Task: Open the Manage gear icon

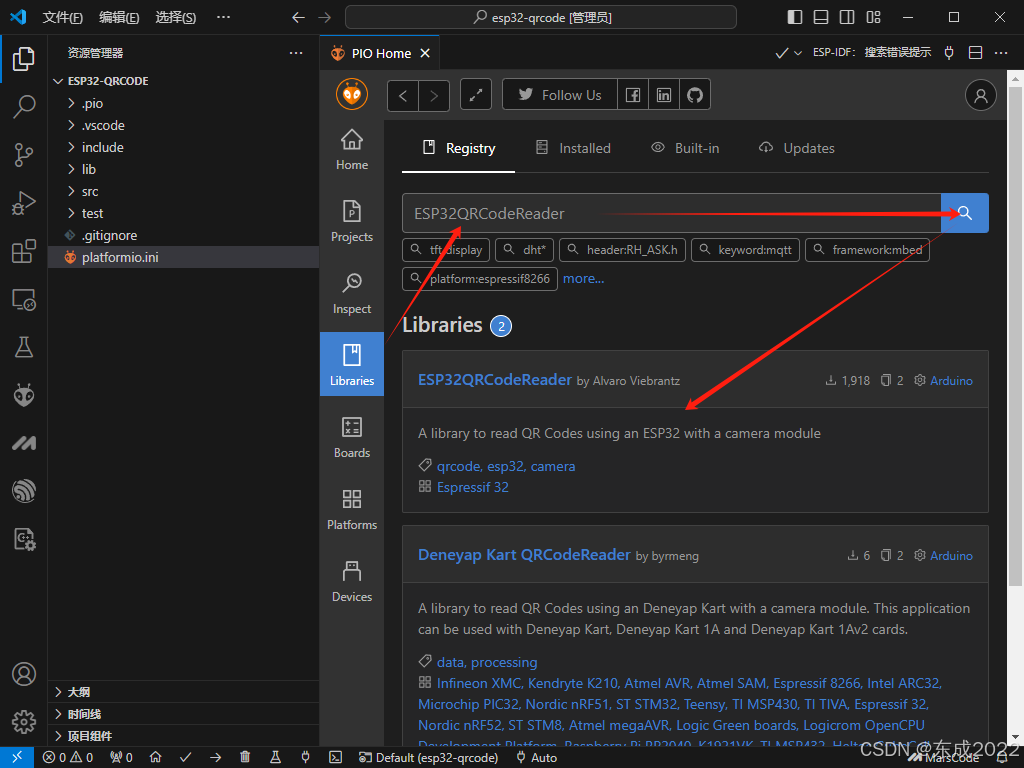Action: tap(24, 722)
